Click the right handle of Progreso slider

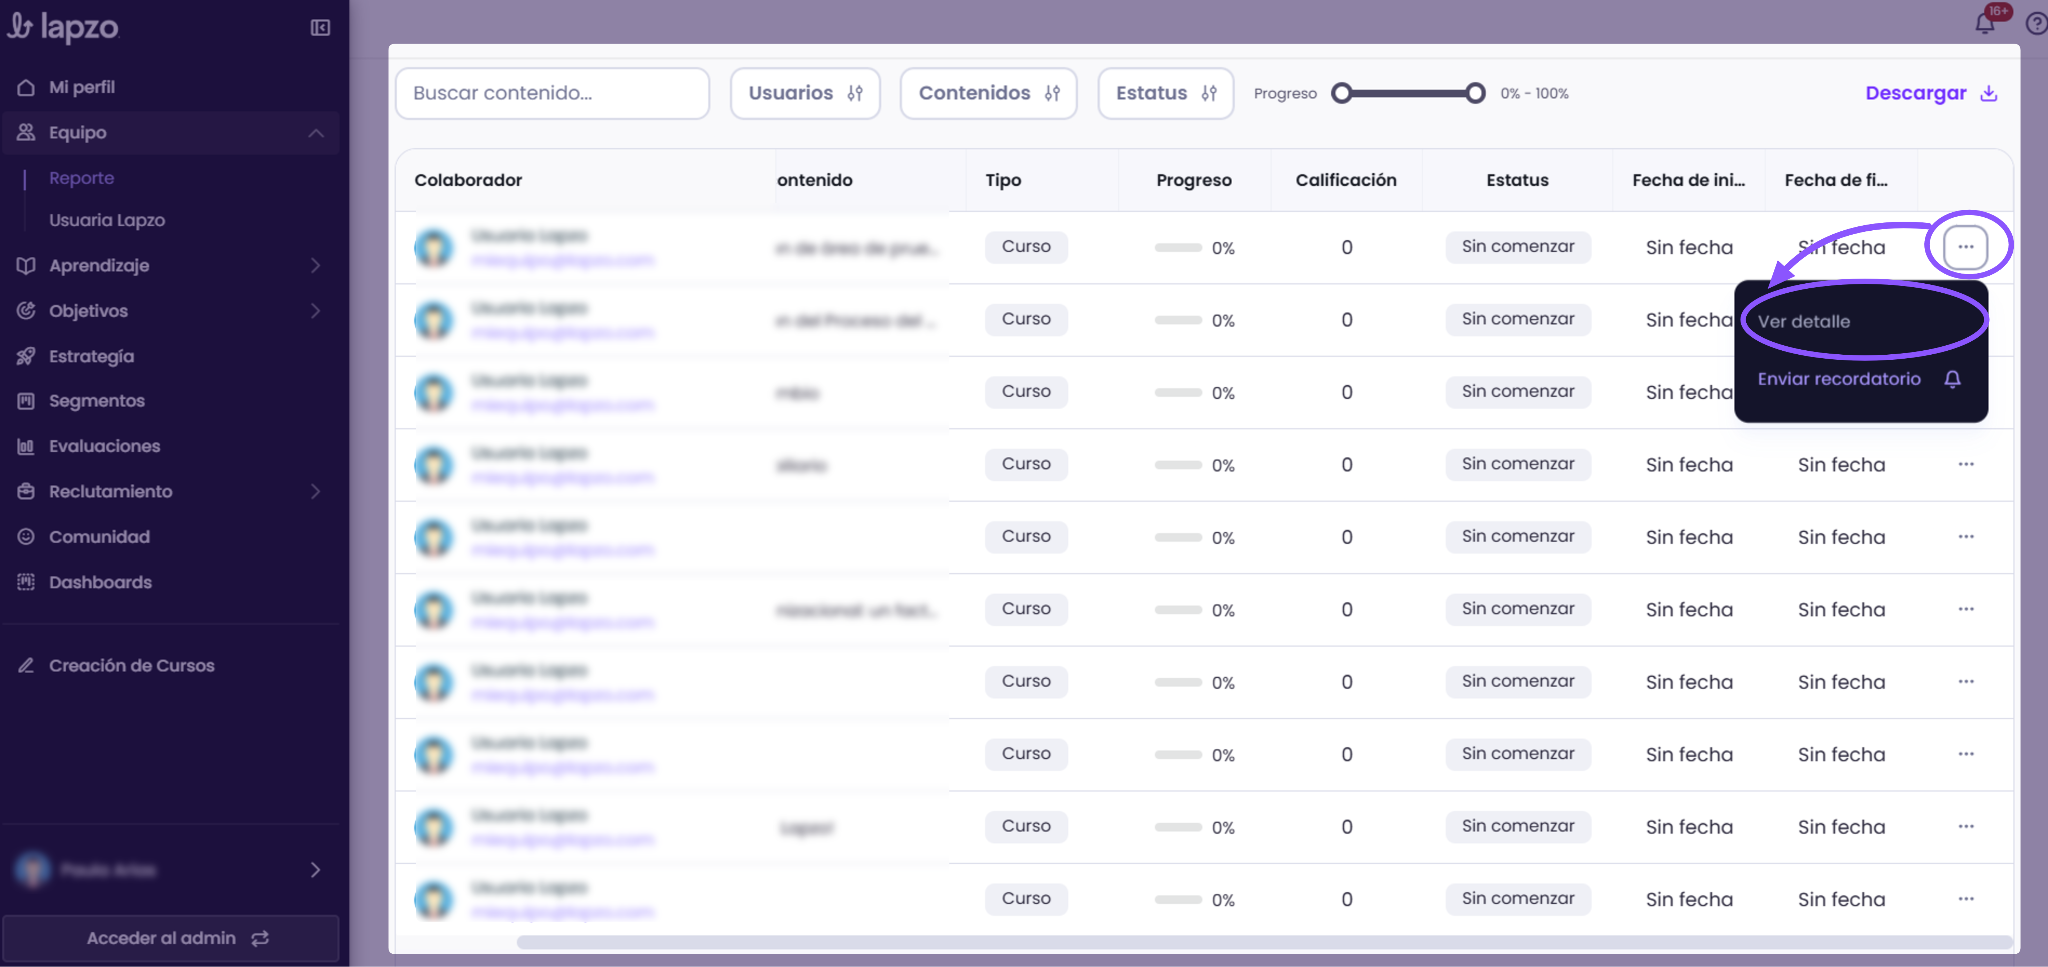click(1475, 93)
